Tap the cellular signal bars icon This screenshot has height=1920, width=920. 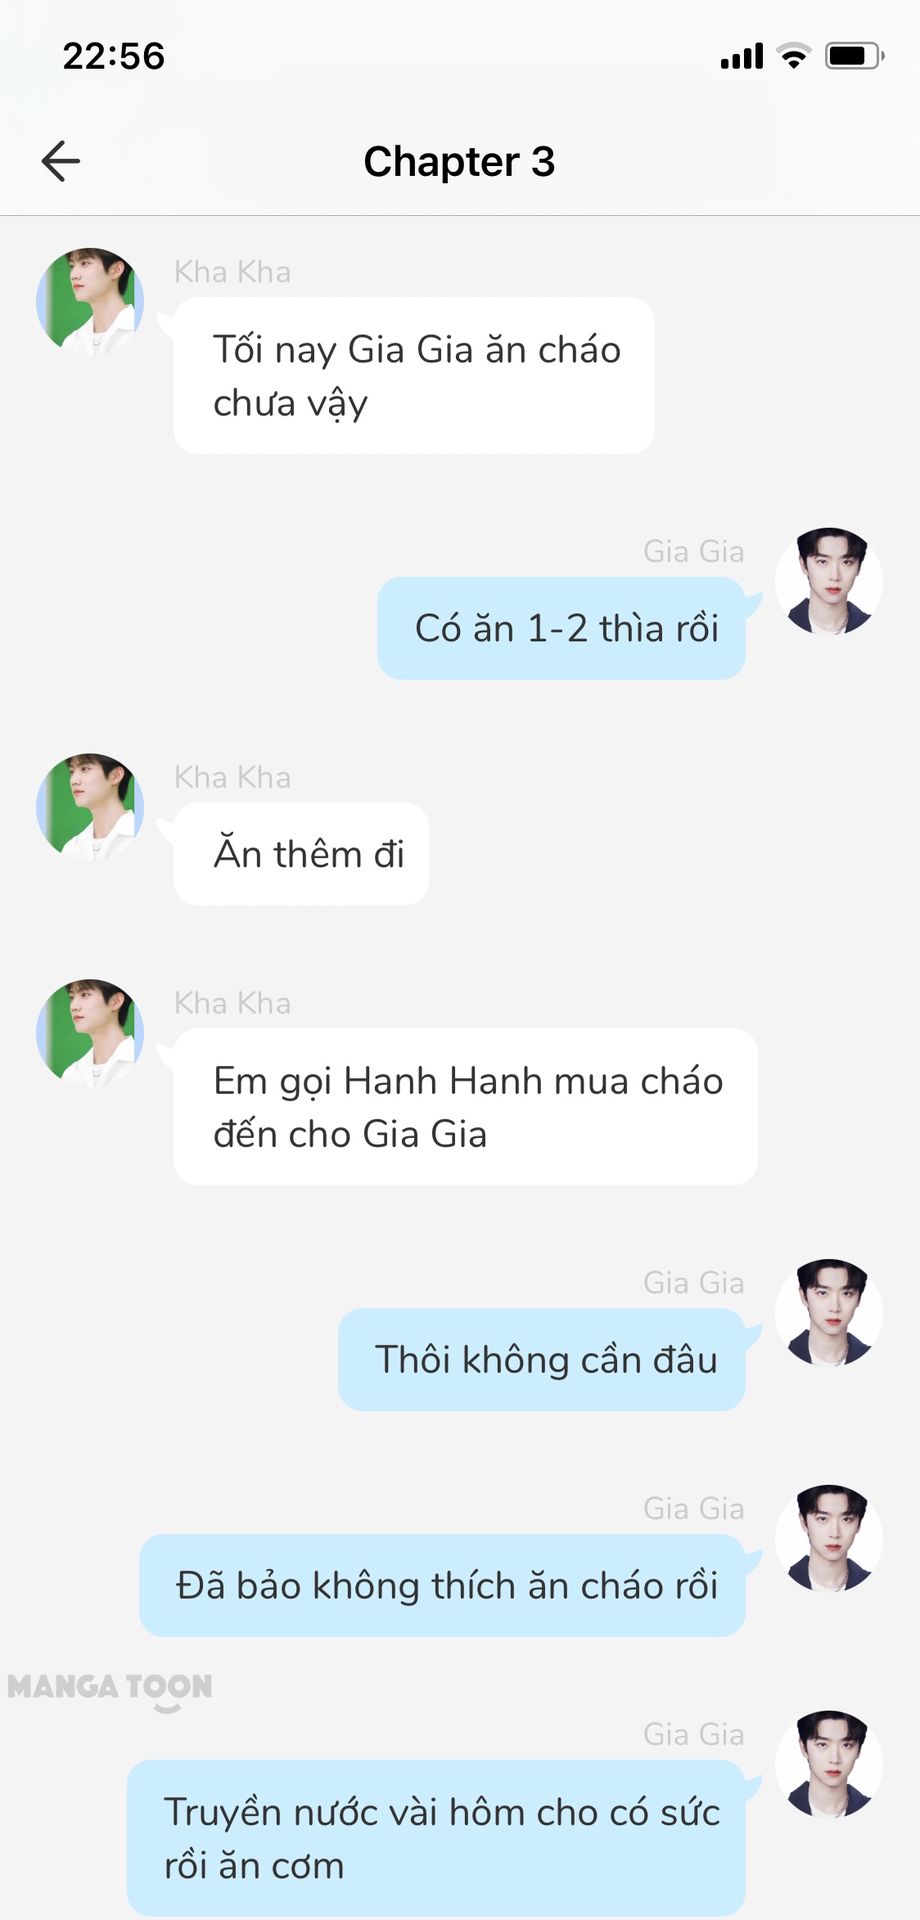(x=742, y=56)
